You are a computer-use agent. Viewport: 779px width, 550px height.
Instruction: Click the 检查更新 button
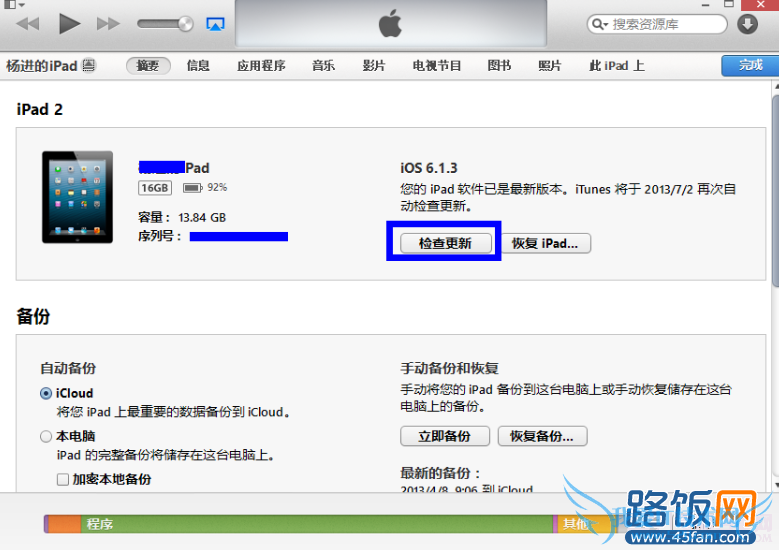446,243
